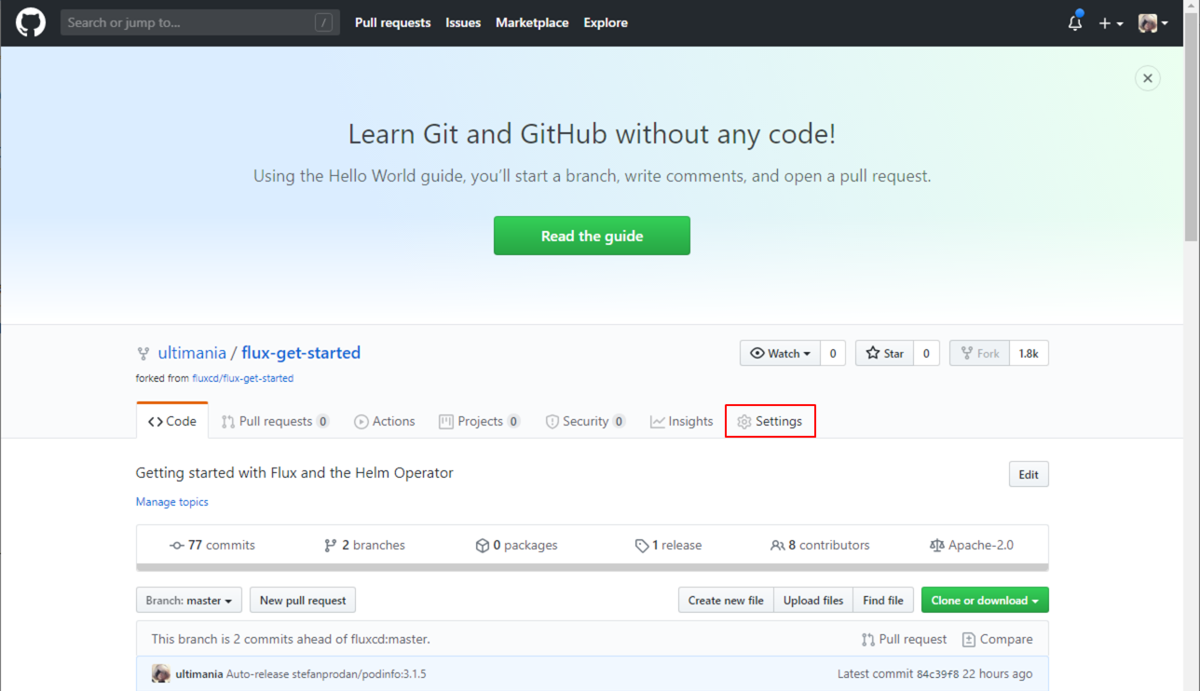Open the plus create-new menu
The width and height of the screenshot is (1200, 691).
pyautogui.click(x=1111, y=23)
